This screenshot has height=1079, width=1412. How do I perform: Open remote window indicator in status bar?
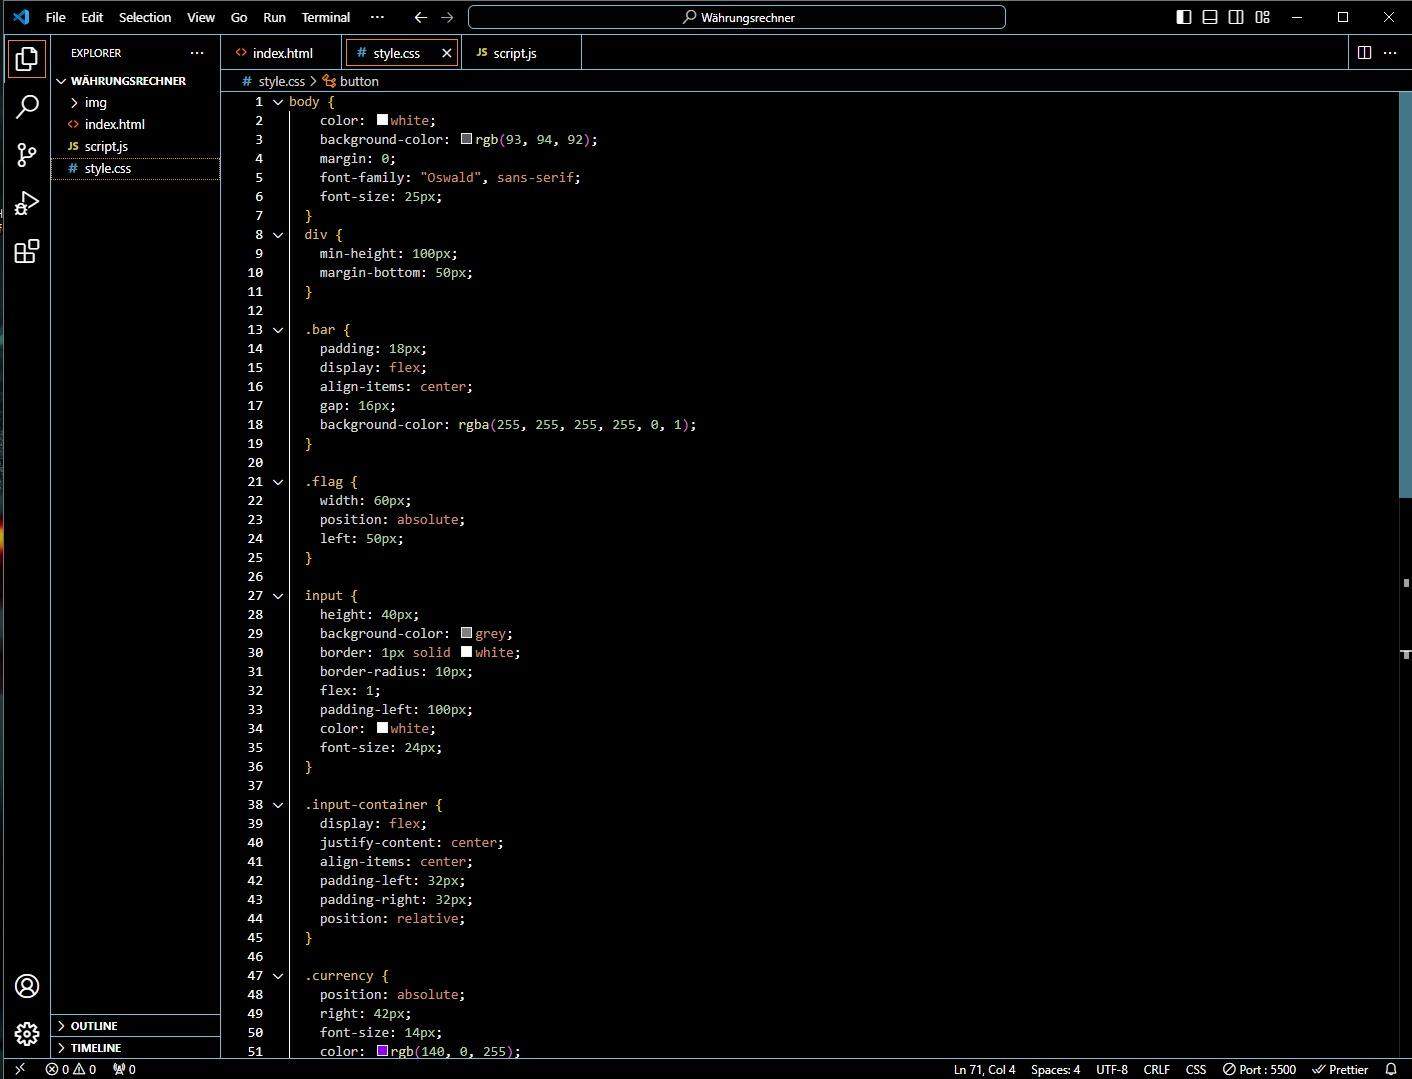click(19, 1069)
